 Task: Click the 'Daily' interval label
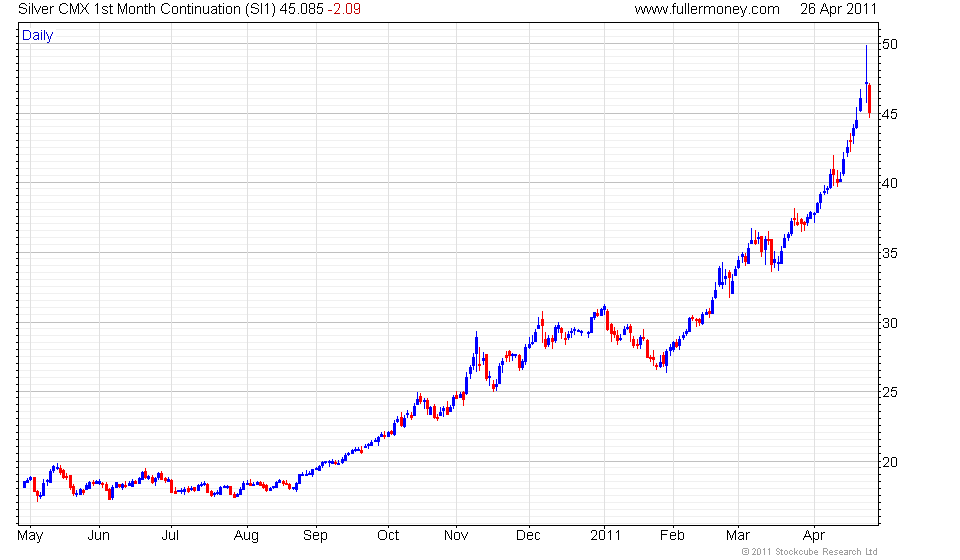click(37, 35)
